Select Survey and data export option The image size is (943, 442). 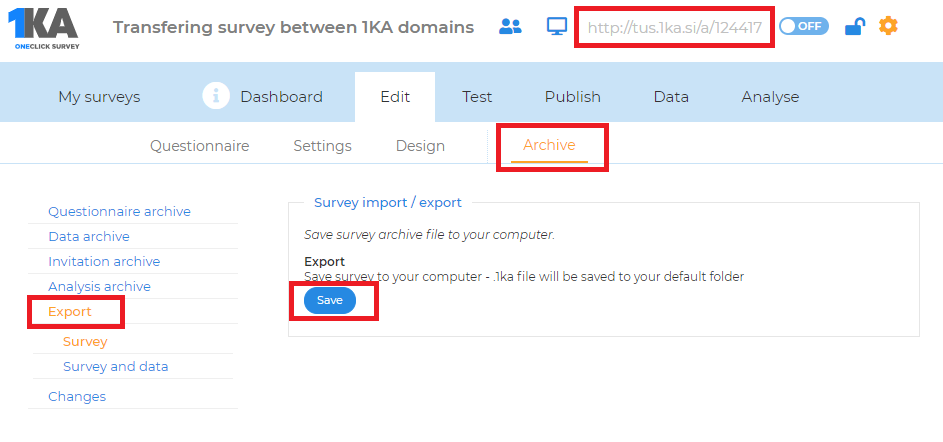click(115, 366)
